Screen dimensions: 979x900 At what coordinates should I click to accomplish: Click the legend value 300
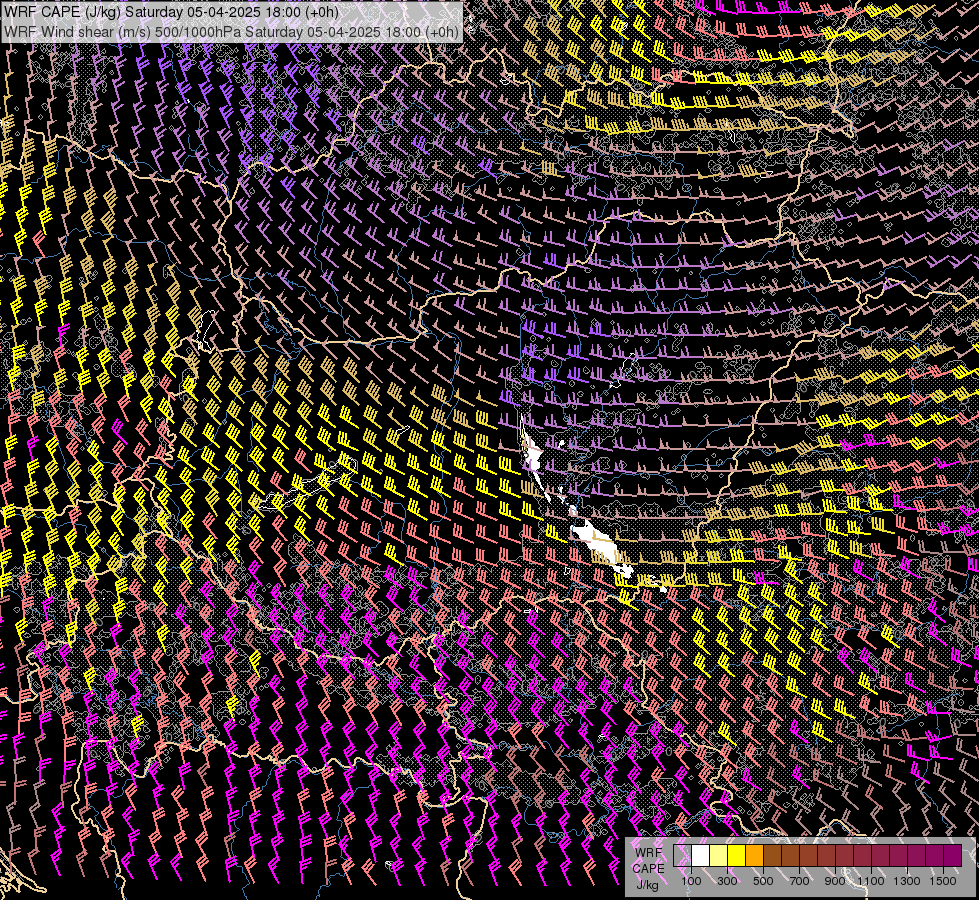(x=727, y=881)
